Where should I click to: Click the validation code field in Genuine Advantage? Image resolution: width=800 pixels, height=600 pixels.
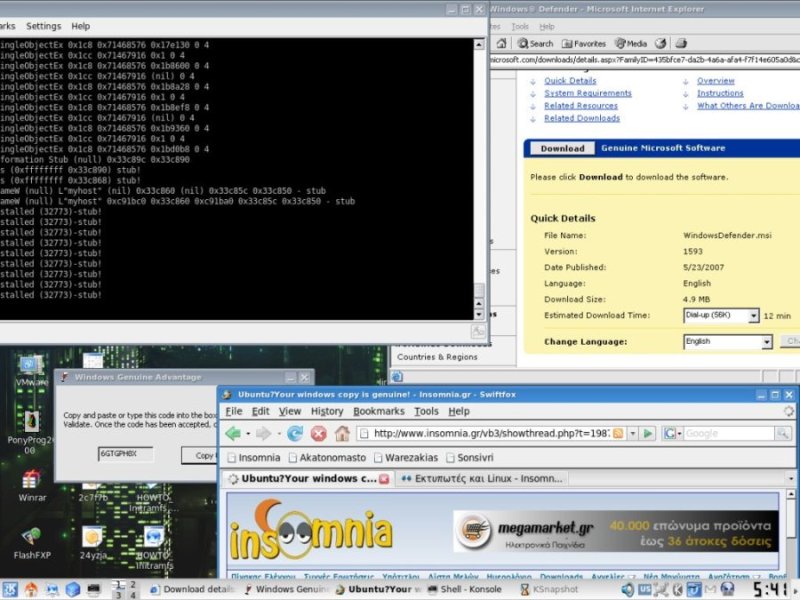tap(126, 454)
